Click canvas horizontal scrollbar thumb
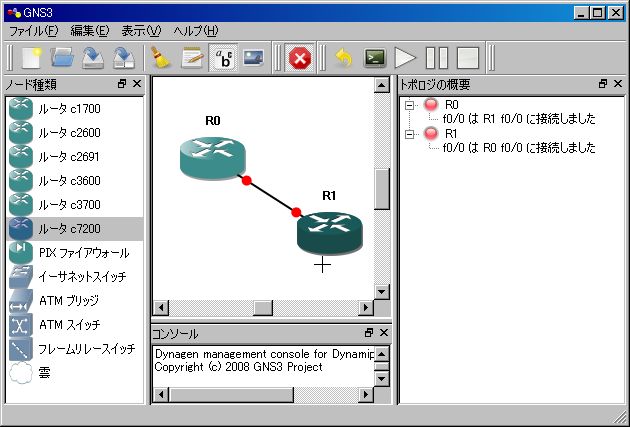The height and width of the screenshot is (427, 630). 263,308
